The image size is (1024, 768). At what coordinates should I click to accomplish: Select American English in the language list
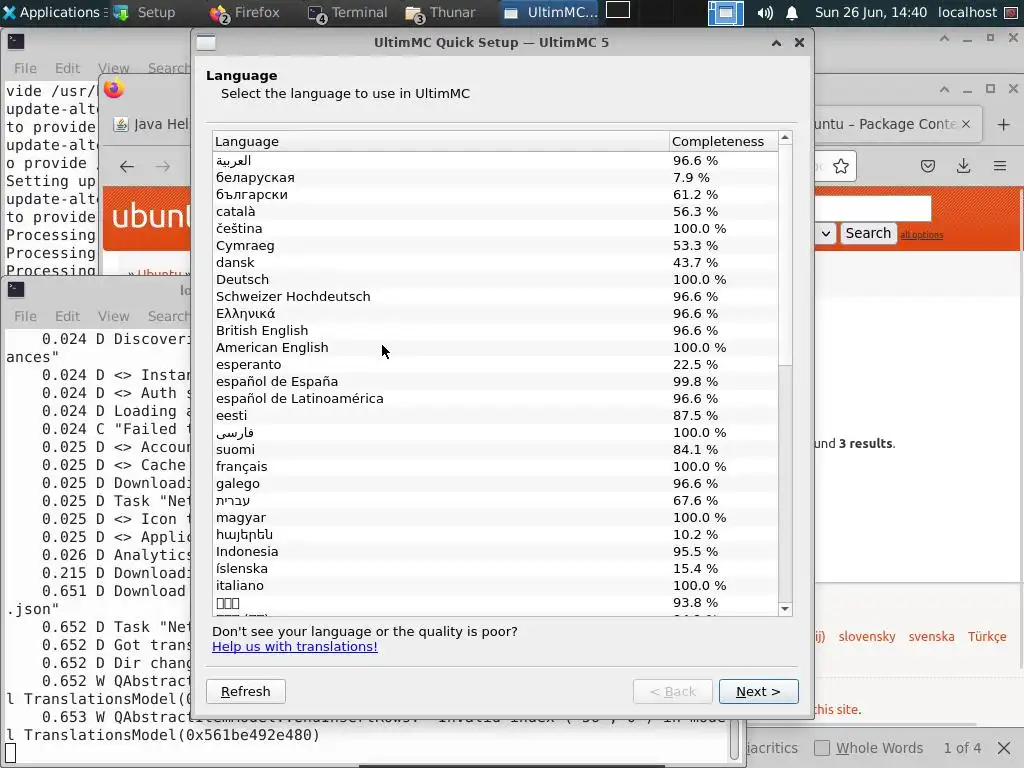tap(495, 347)
